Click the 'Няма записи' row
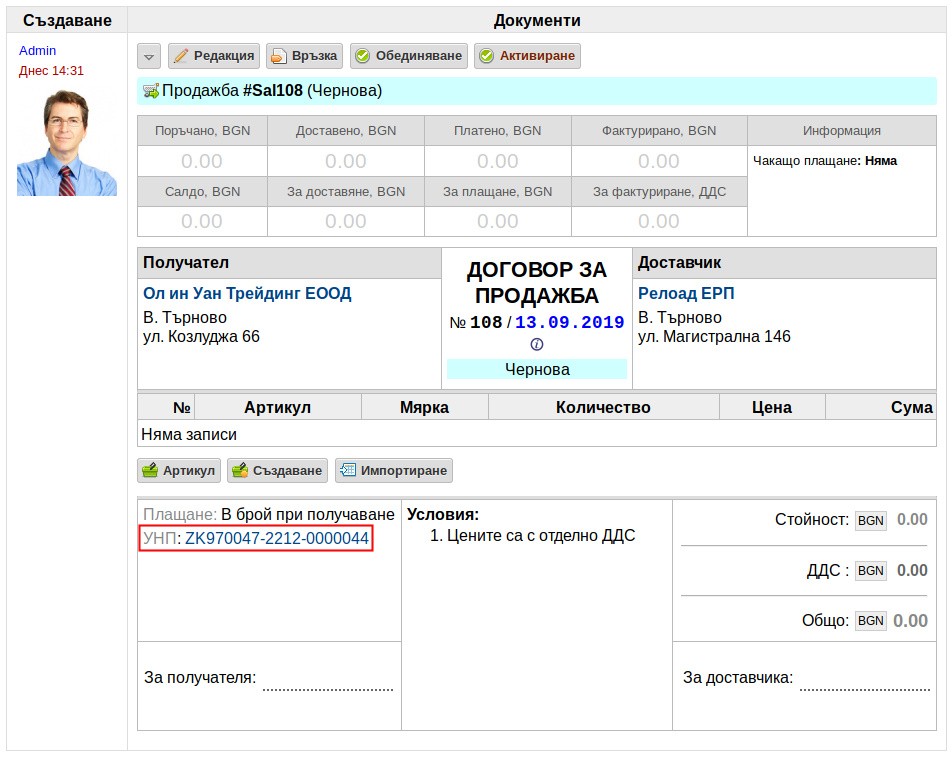Image resolution: width=952 pixels, height=757 pixels. pyautogui.click(x=537, y=434)
